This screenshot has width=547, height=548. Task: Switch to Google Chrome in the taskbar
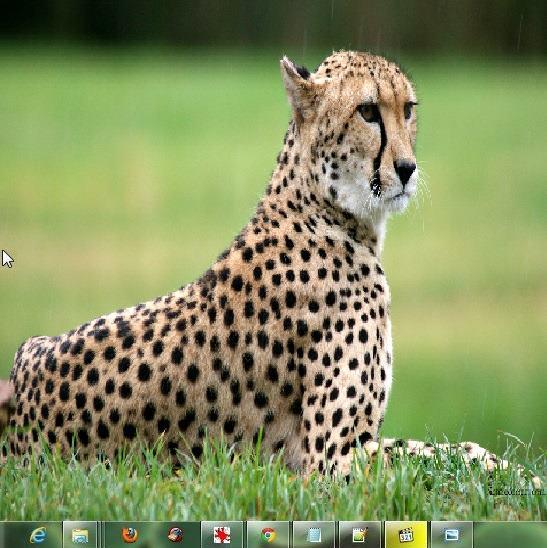tap(268, 535)
